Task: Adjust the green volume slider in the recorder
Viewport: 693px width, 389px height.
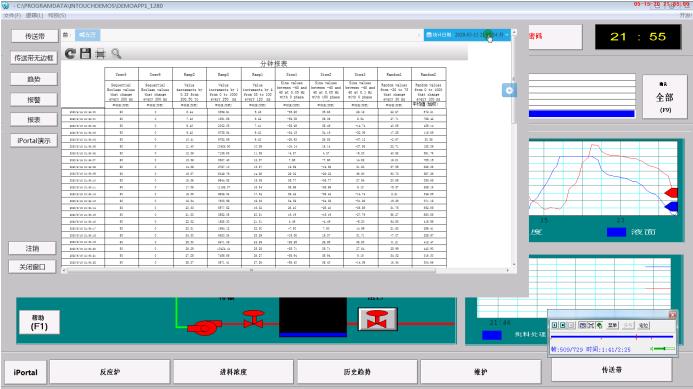Action: [663, 349]
